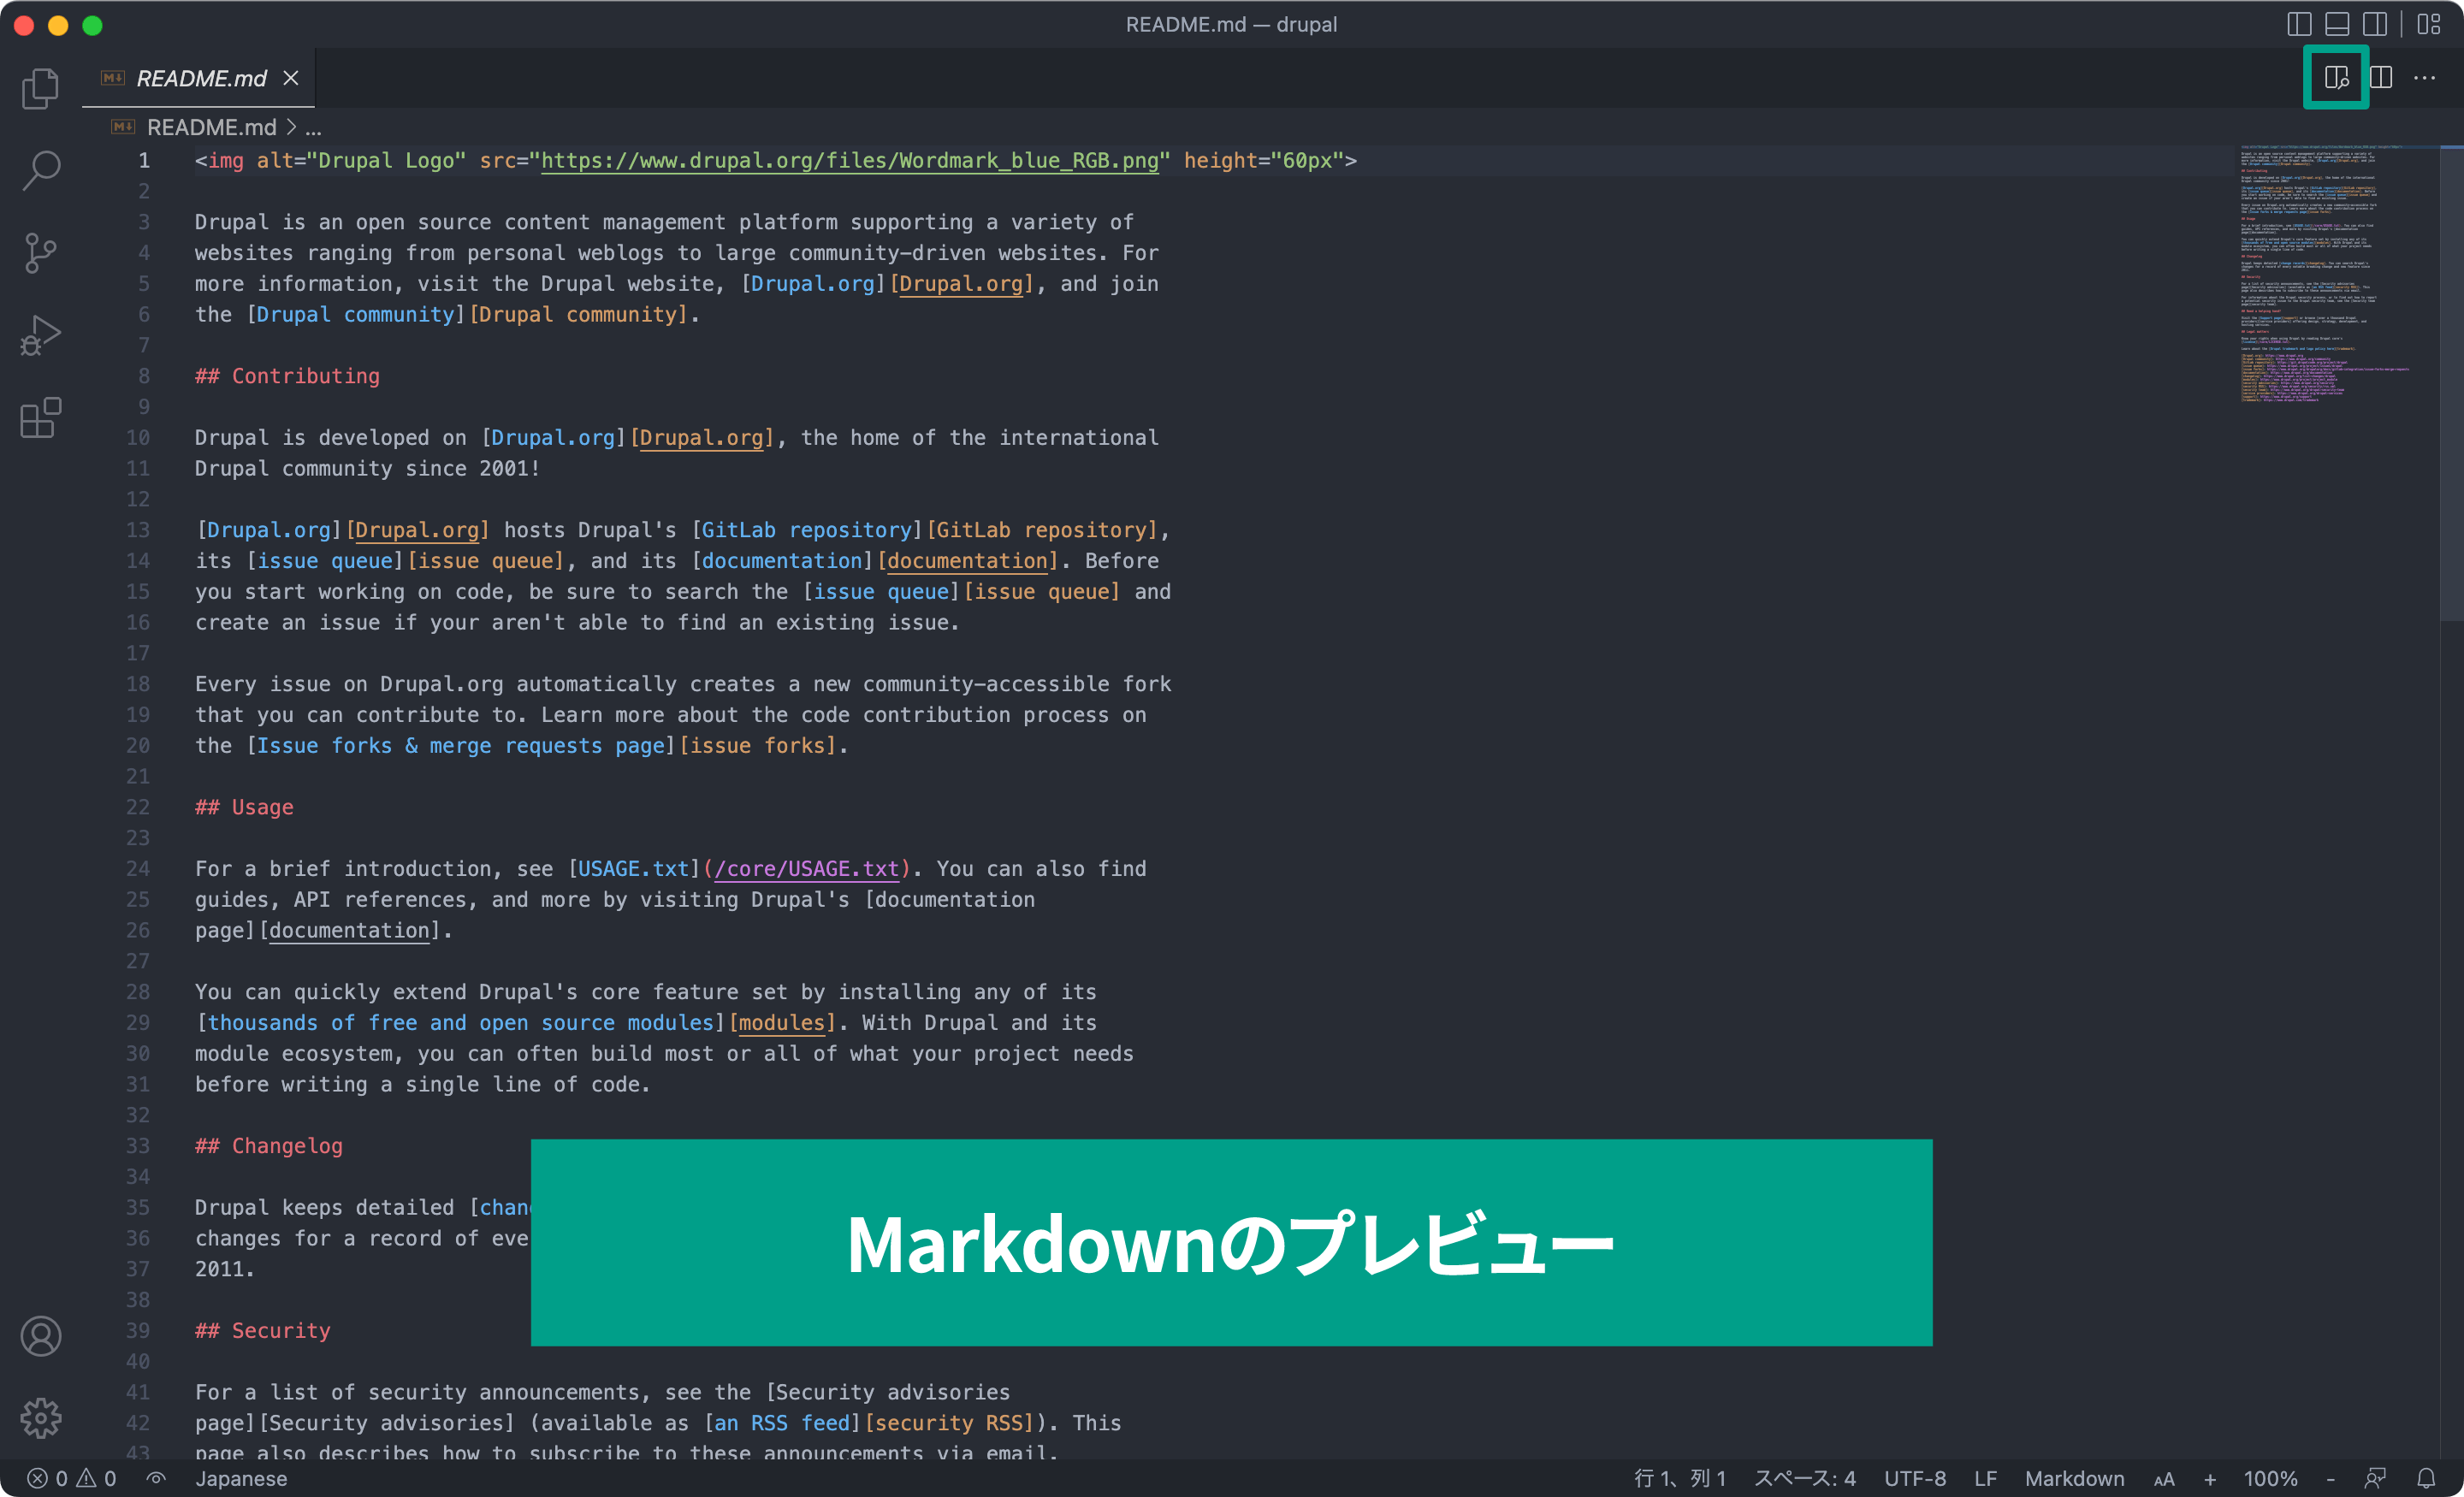Open go-to-line from 行 1、列 1

click(x=1680, y=1478)
